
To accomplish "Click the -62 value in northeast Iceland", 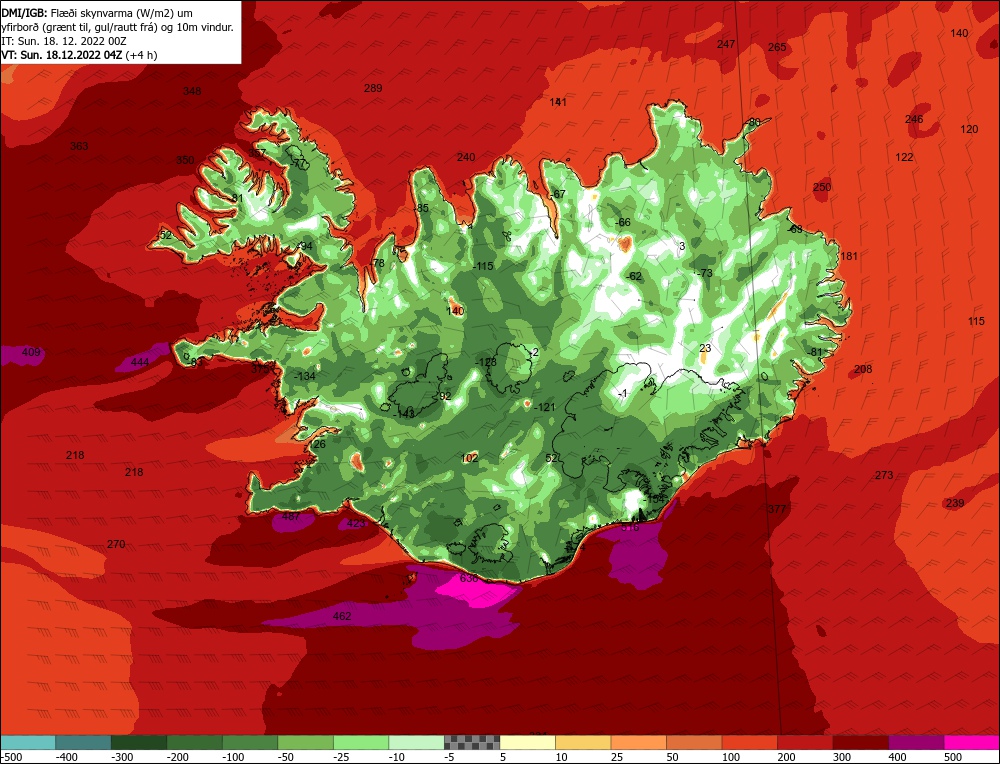I will [633, 276].
